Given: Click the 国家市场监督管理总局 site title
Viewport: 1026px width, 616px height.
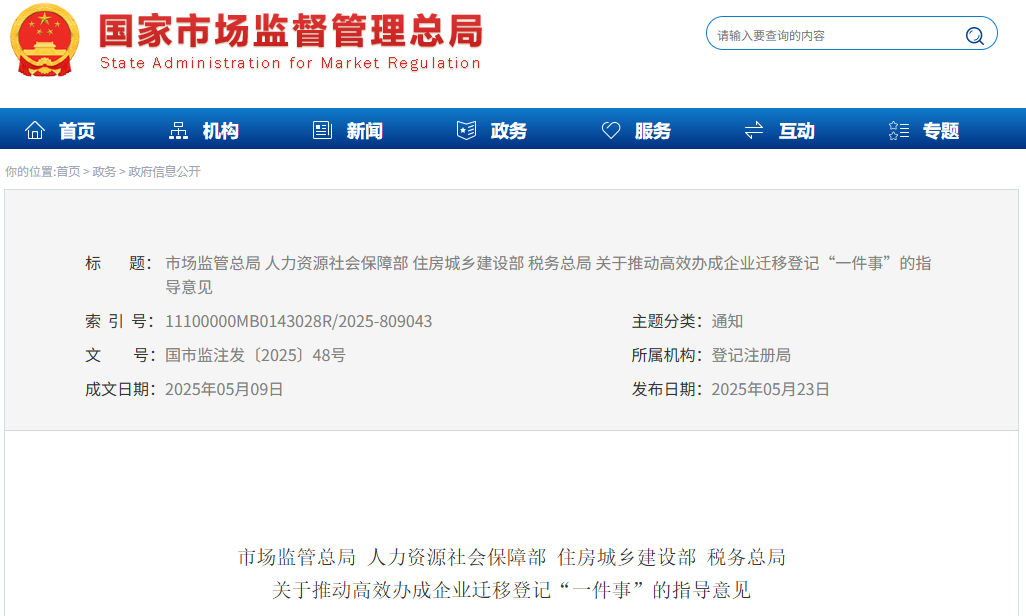Looking at the screenshot, I should 291,30.
